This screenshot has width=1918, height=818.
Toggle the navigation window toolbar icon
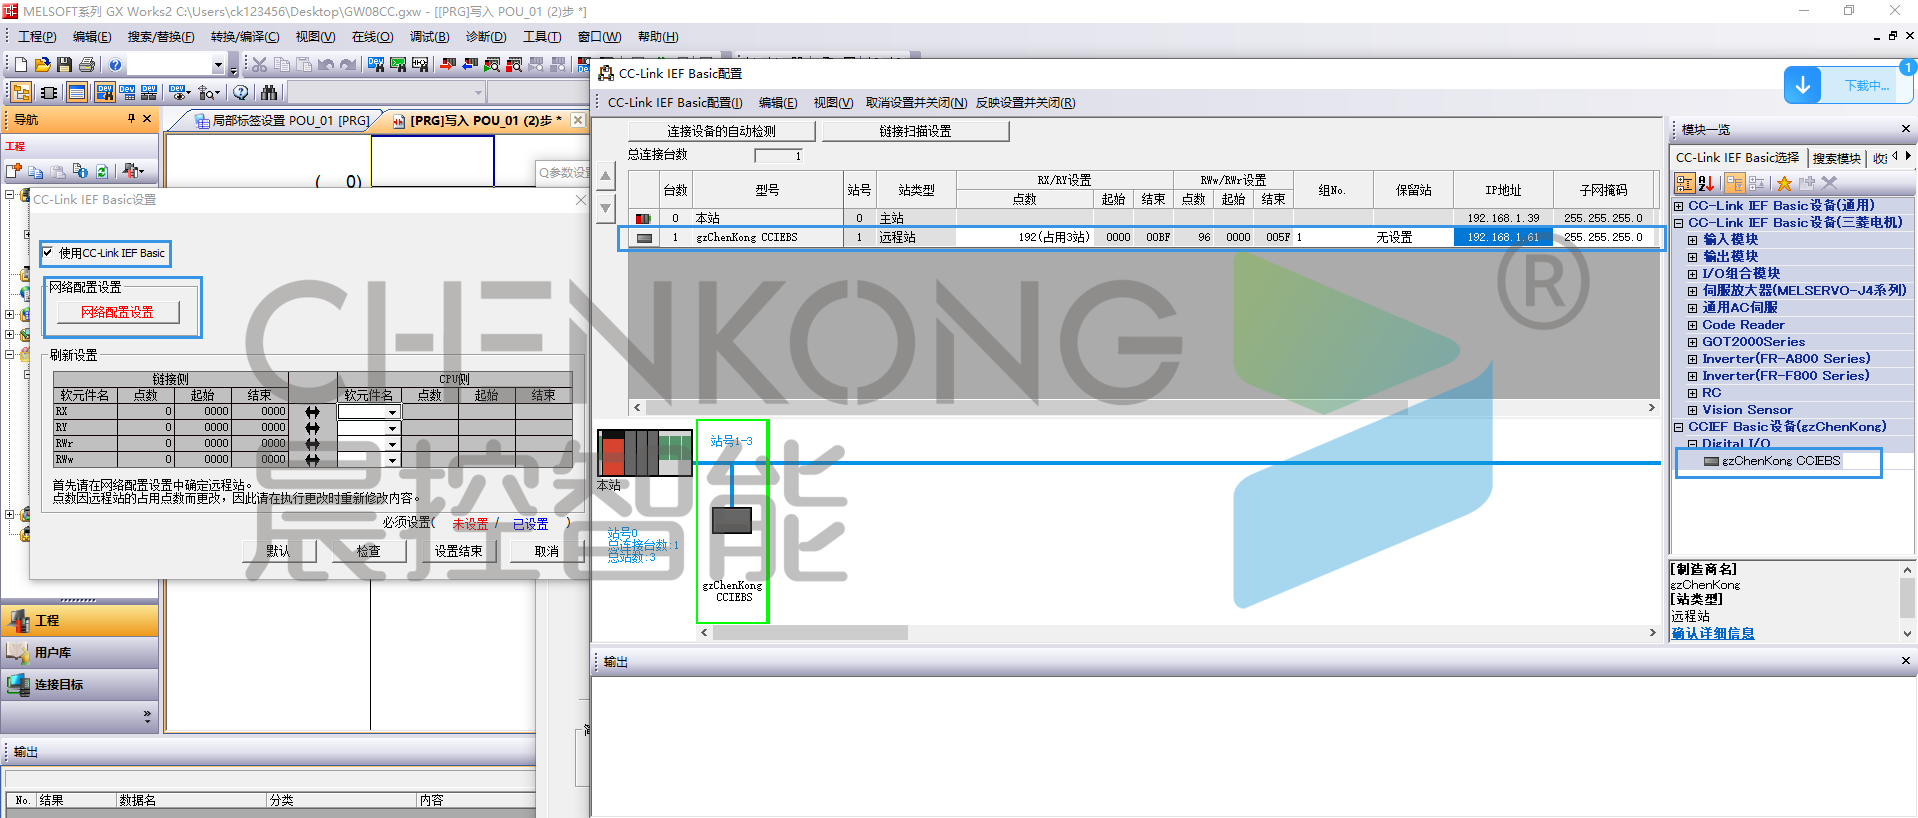click(21, 93)
